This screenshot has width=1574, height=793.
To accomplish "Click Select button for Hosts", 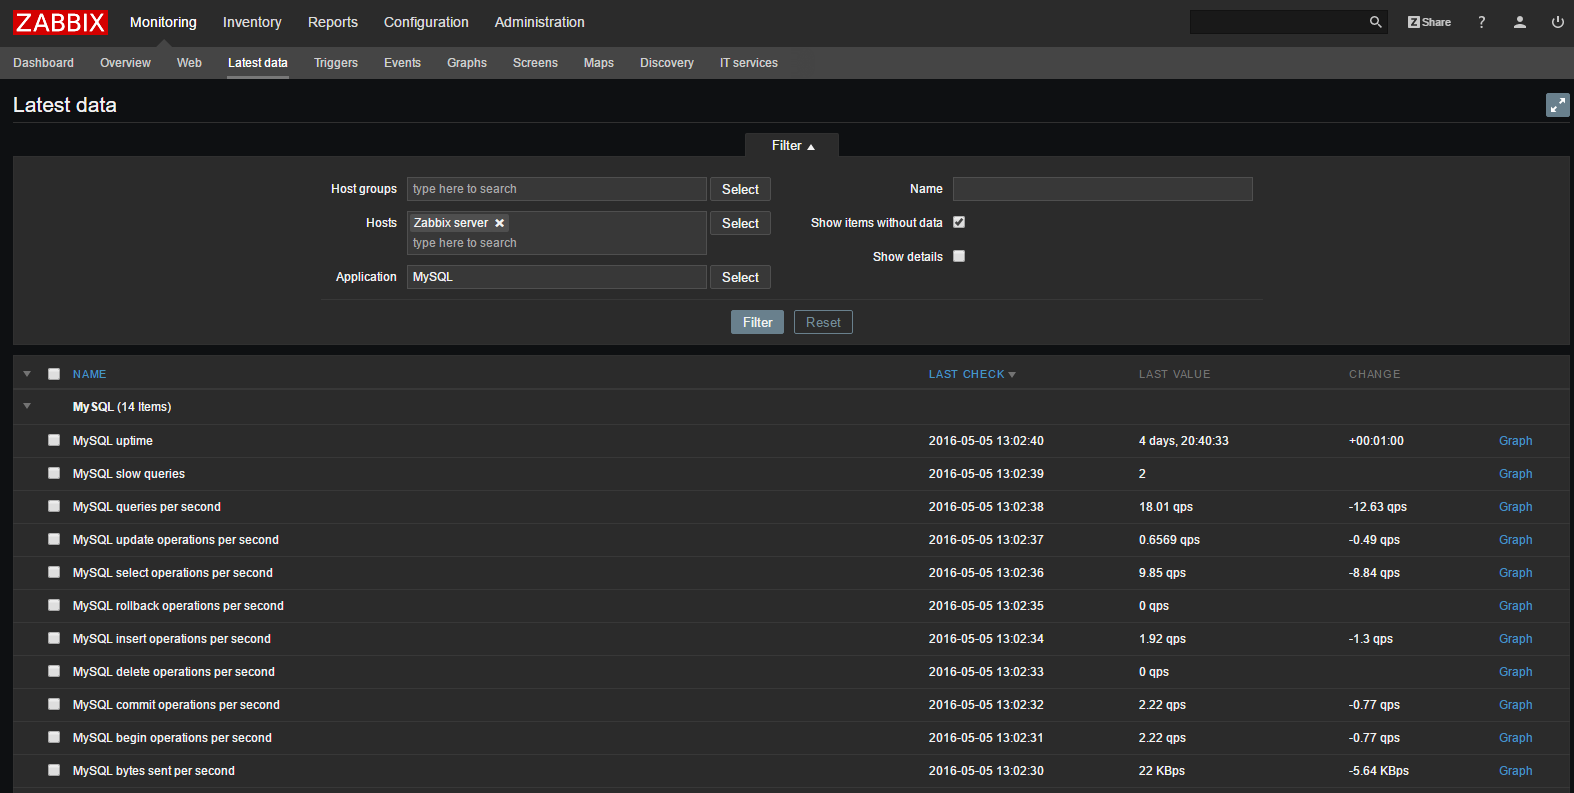I will click(x=740, y=223).
